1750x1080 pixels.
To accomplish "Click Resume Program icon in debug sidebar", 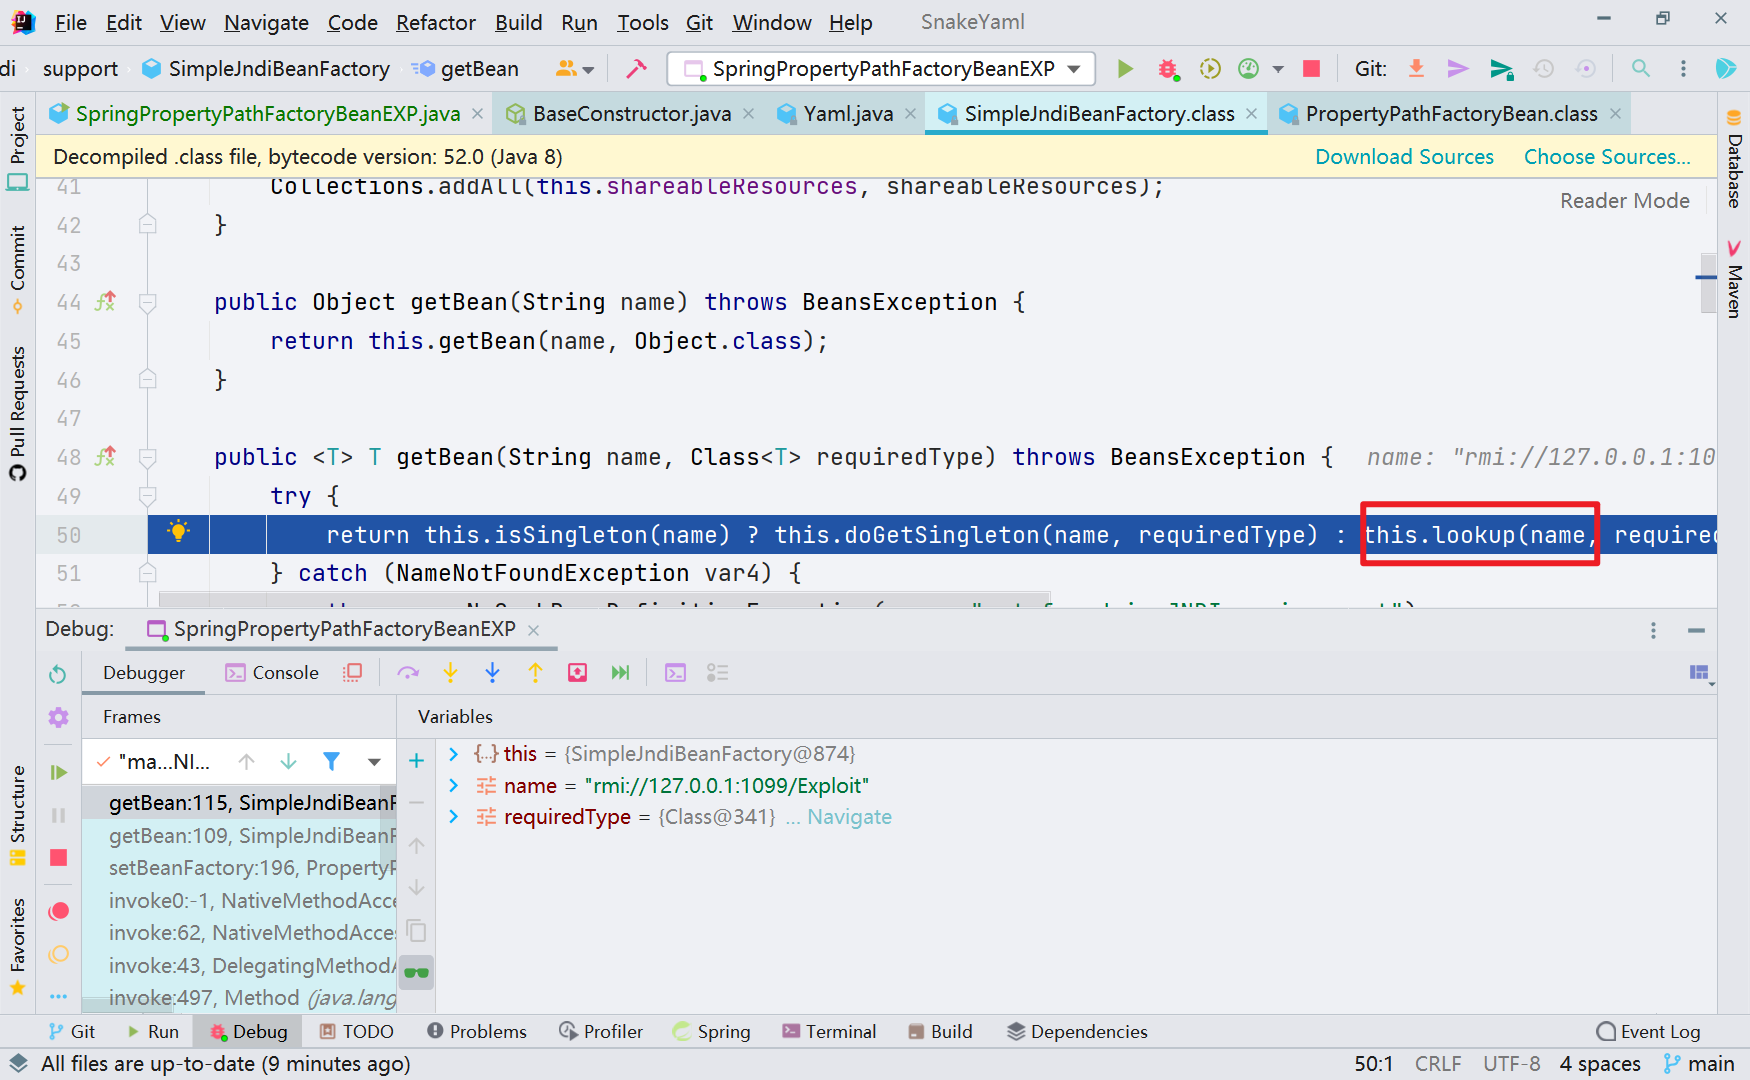I will [x=58, y=772].
